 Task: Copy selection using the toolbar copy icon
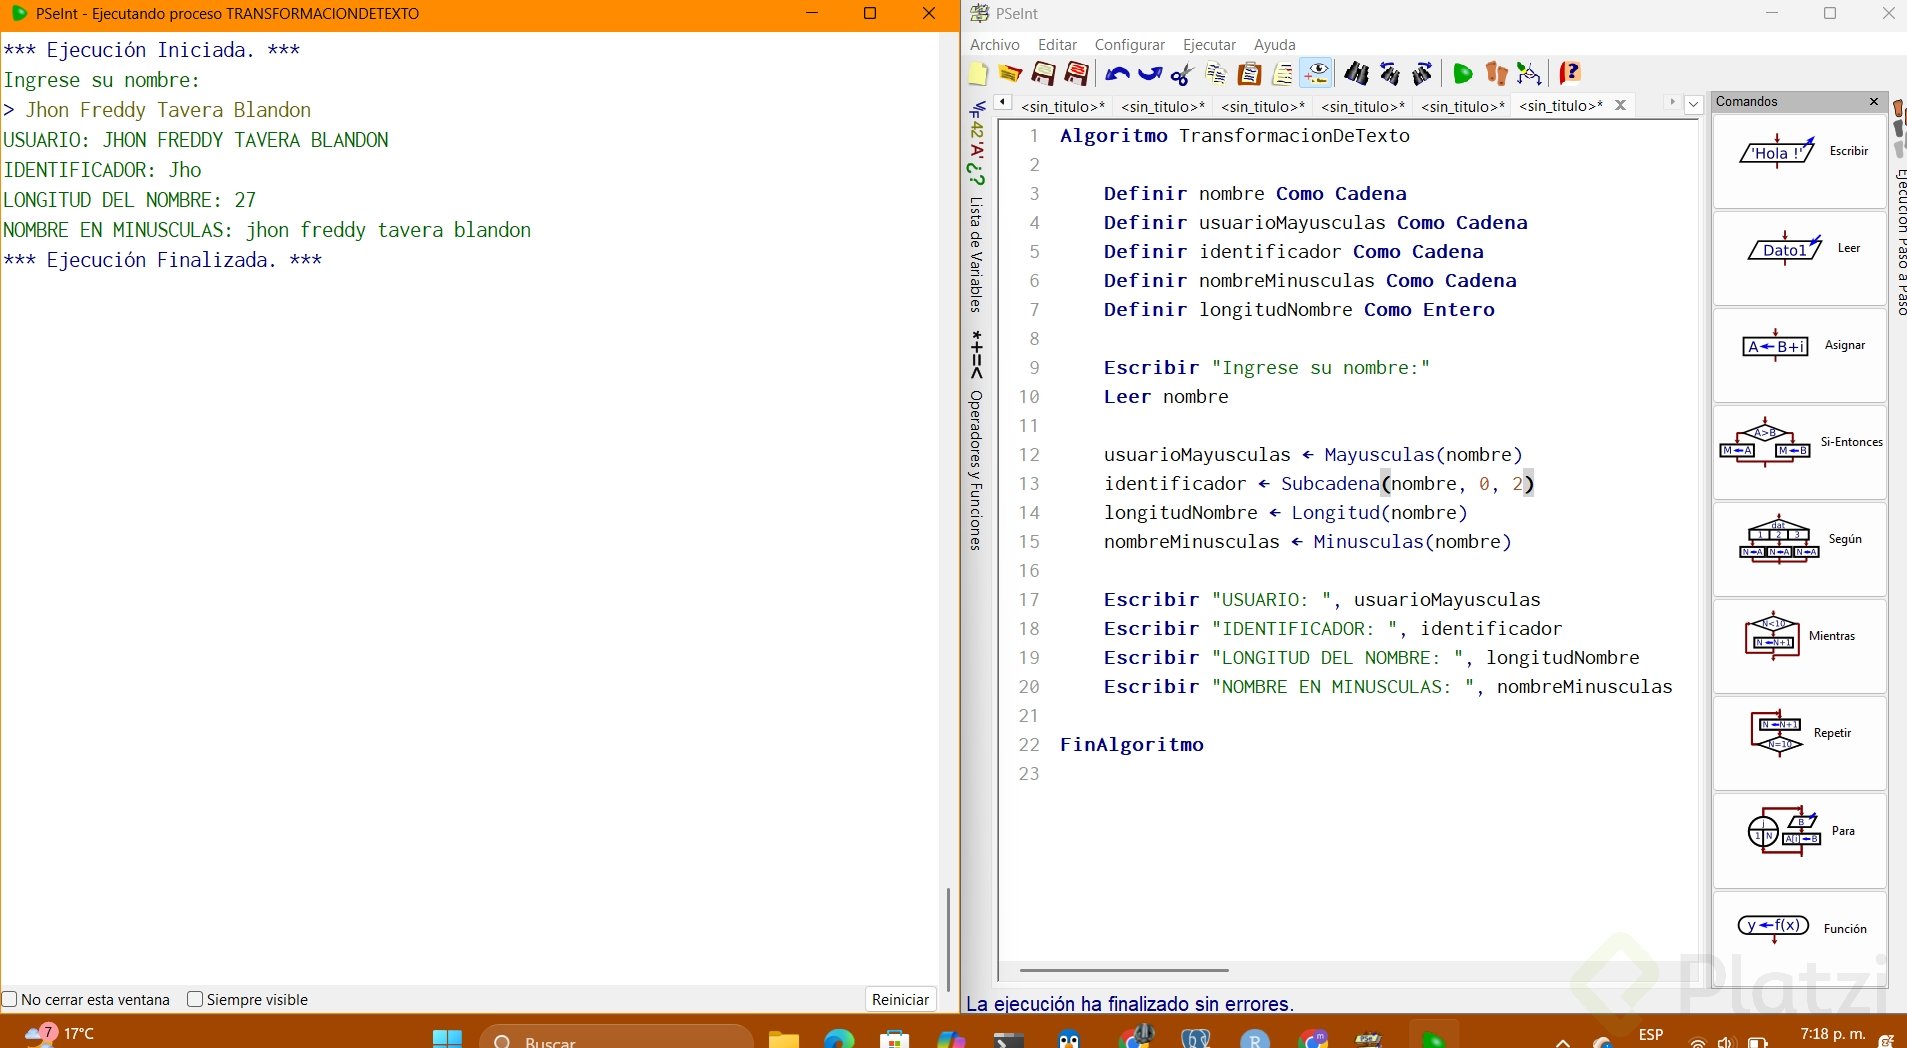coord(1216,74)
